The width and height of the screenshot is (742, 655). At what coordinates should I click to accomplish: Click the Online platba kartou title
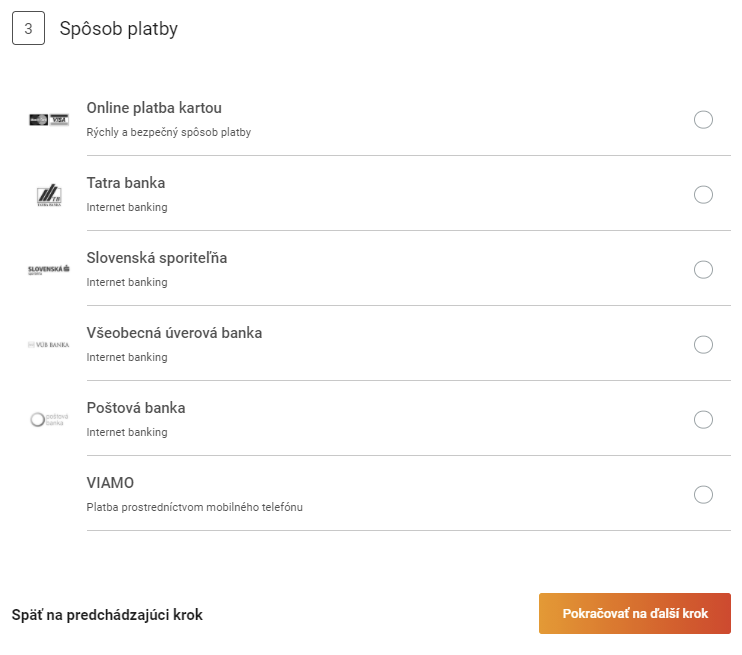pyautogui.click(x=154, y=108)
